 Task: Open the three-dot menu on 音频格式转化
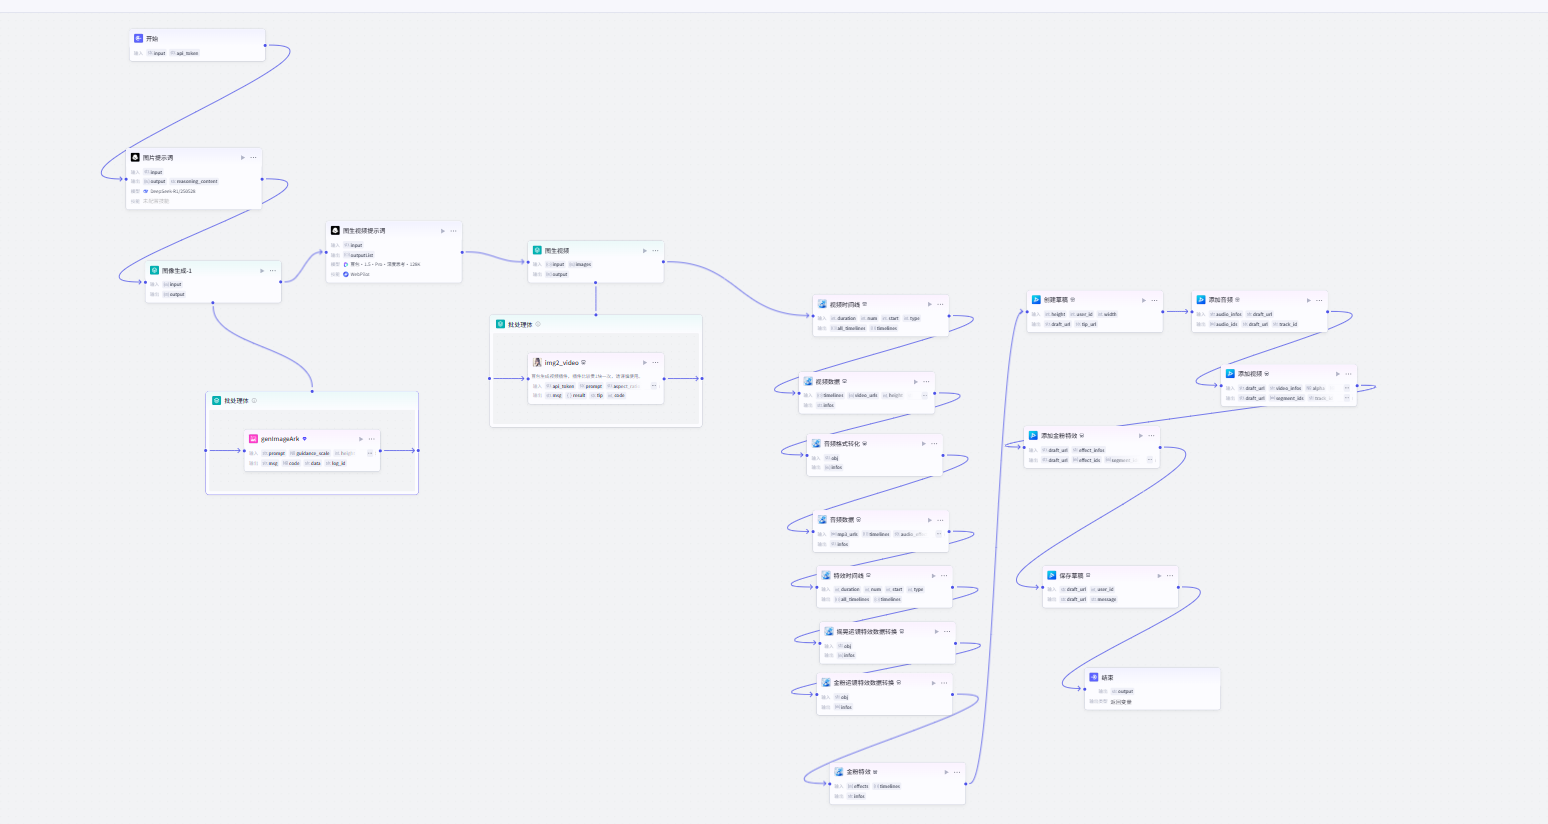pyautogui.click(x=934, y=443)
